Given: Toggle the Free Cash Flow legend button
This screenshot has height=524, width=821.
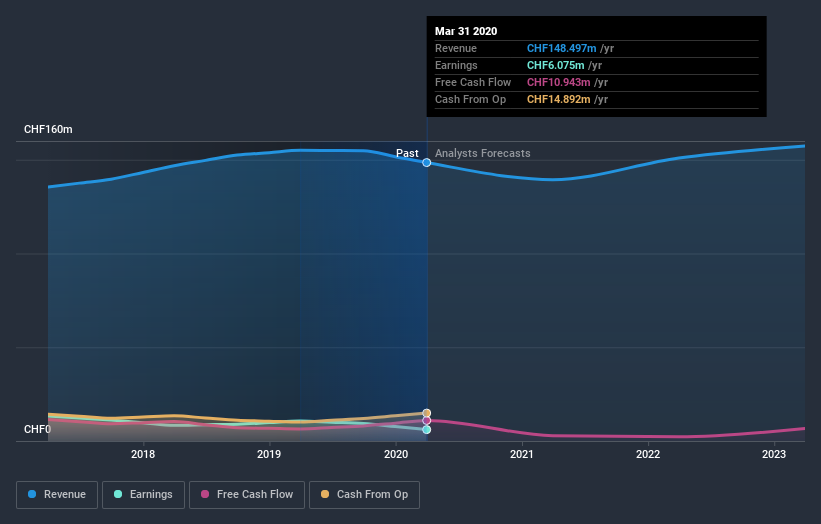Looking at the screenshot, I should click(247, 495).
